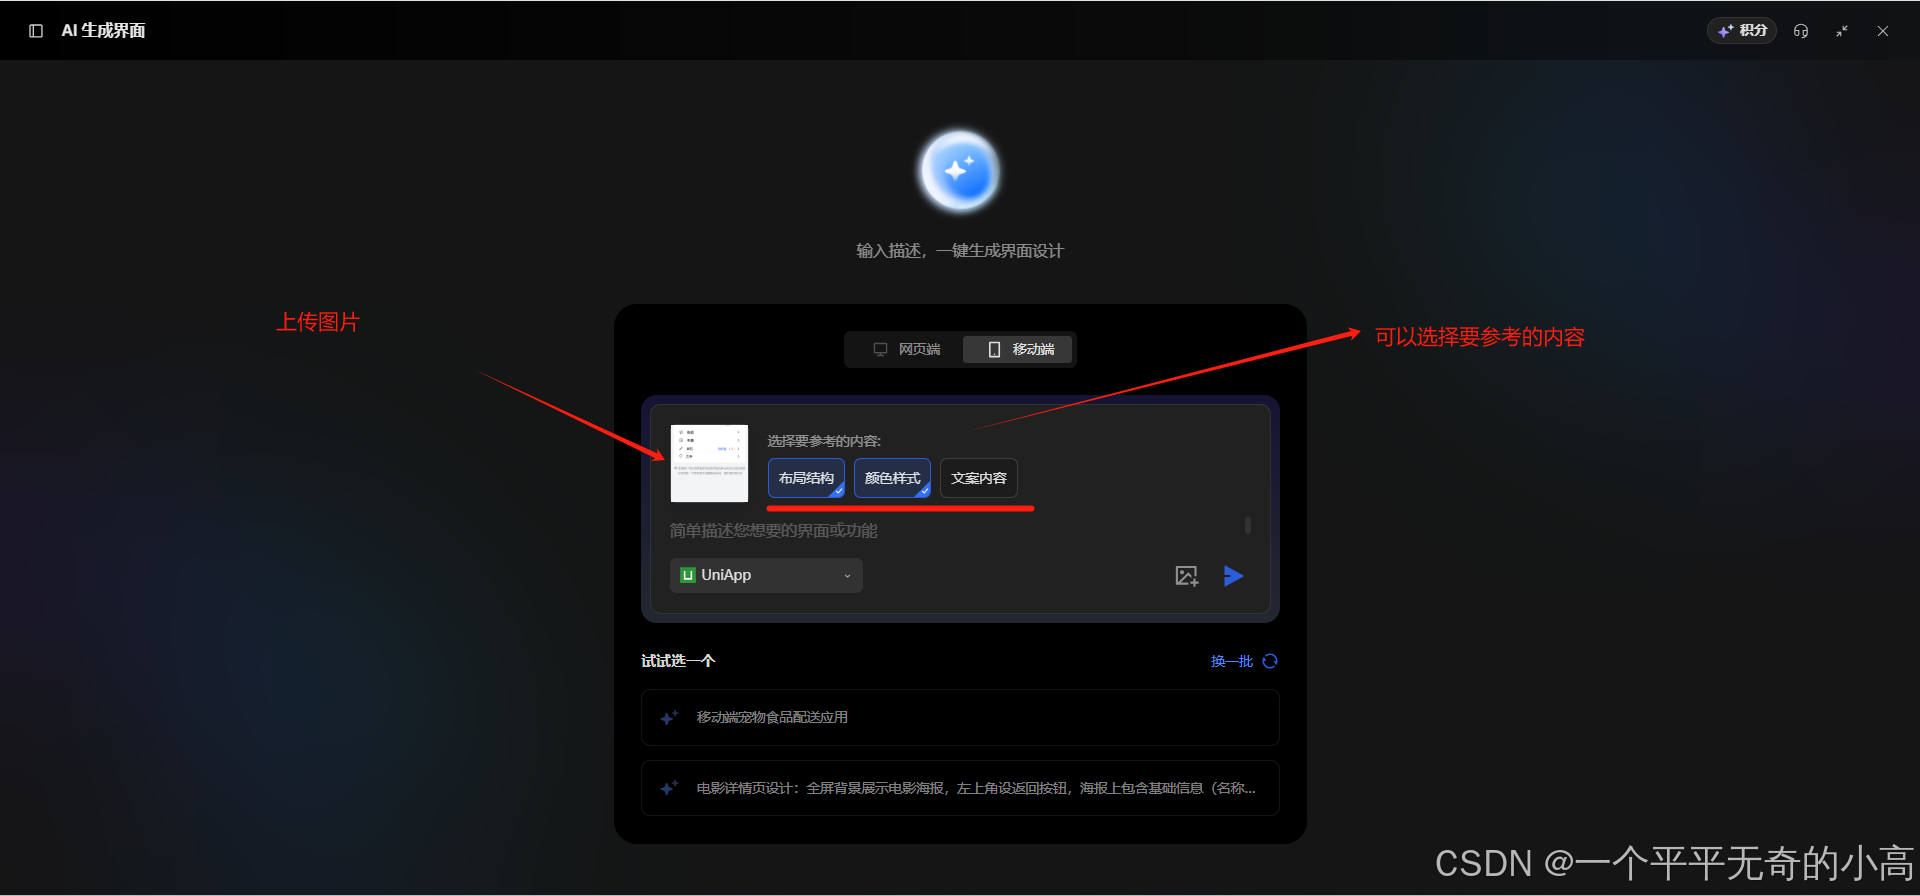Toggle the 颜色样式 reference option
1920x896 pixels.
(892, 478)
